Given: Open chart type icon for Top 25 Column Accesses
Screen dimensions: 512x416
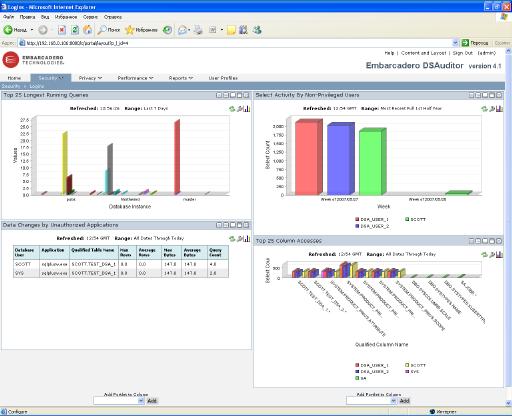Looking at the screenshot, I should (x=499, y=255).
